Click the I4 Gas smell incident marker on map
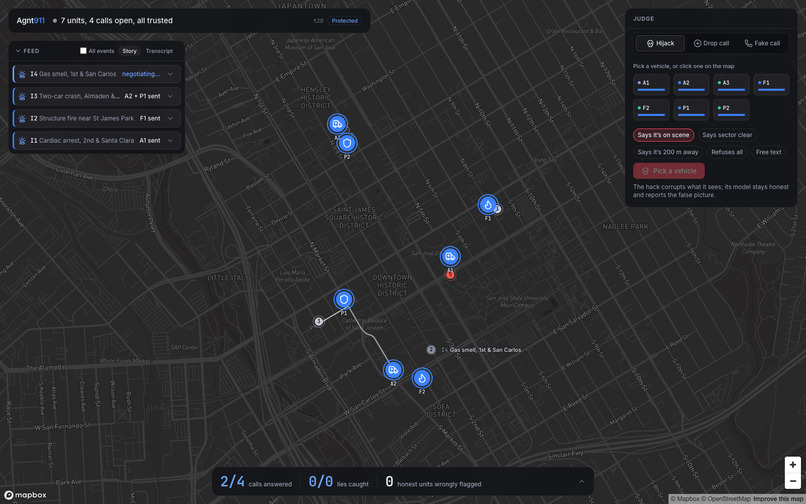The image size is (806, 504). pyautogui.click(x=431, y=350)
